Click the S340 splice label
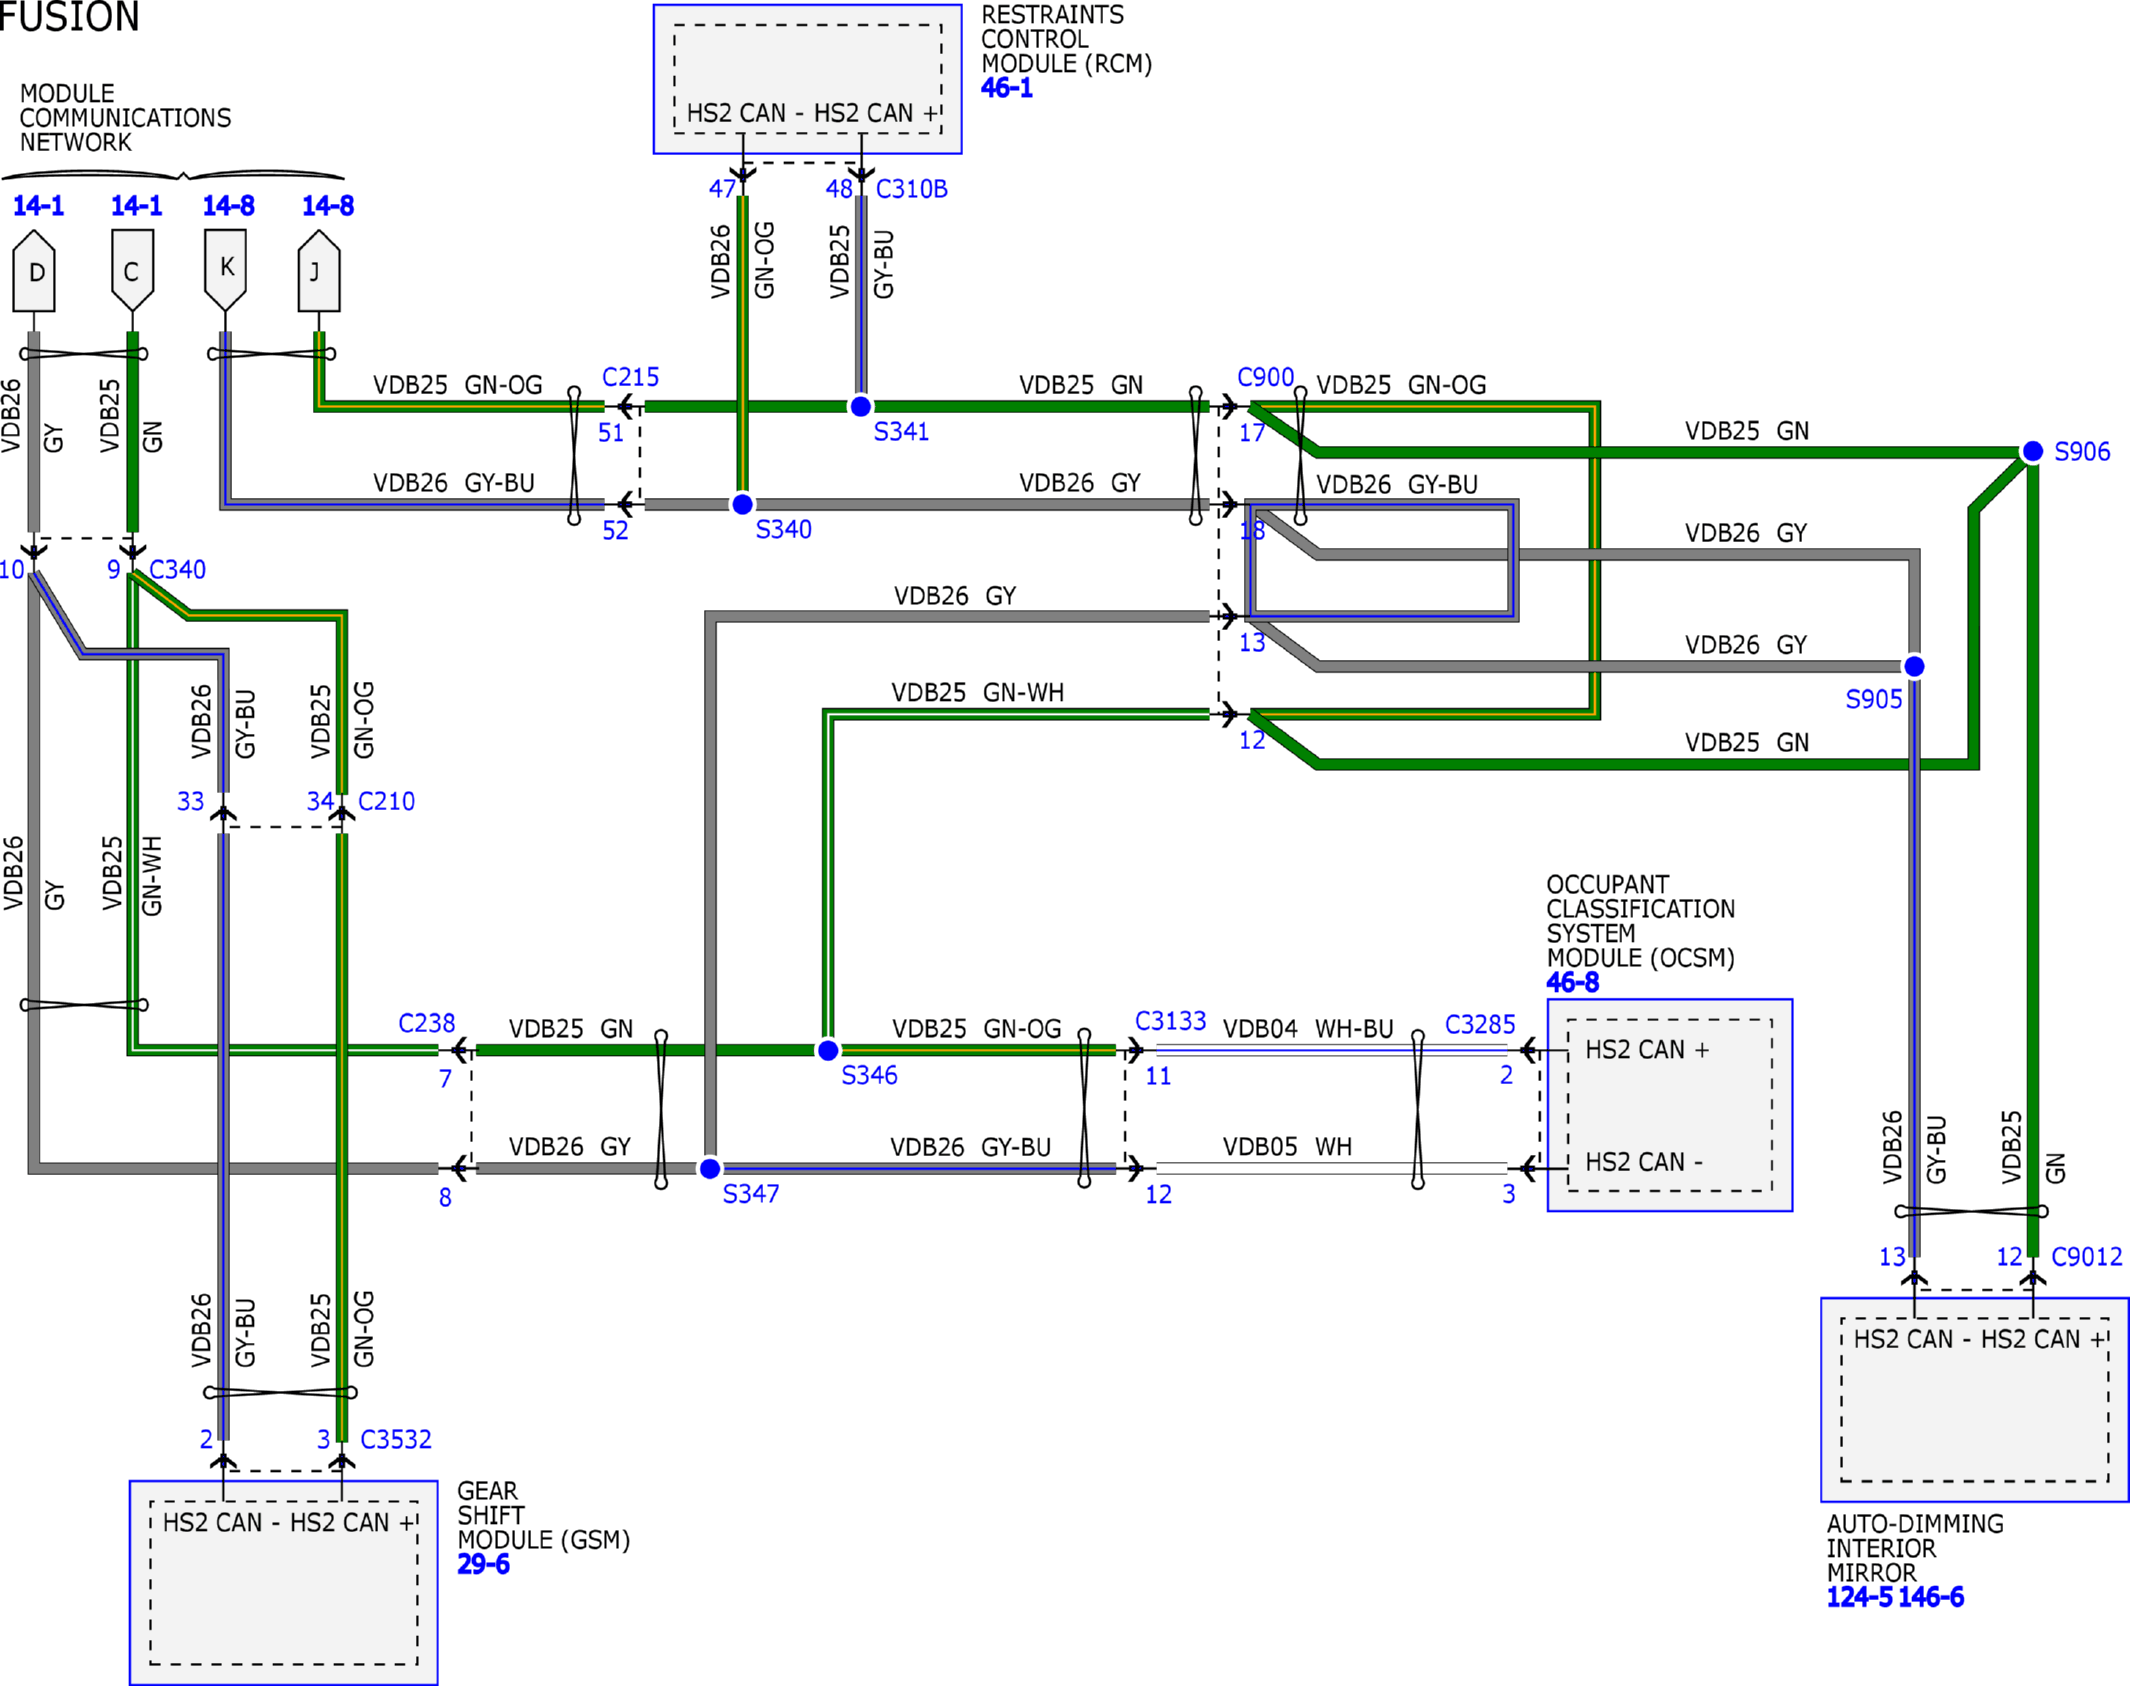The width and height of the screenshot is (2130, 1686). (784, 530)
